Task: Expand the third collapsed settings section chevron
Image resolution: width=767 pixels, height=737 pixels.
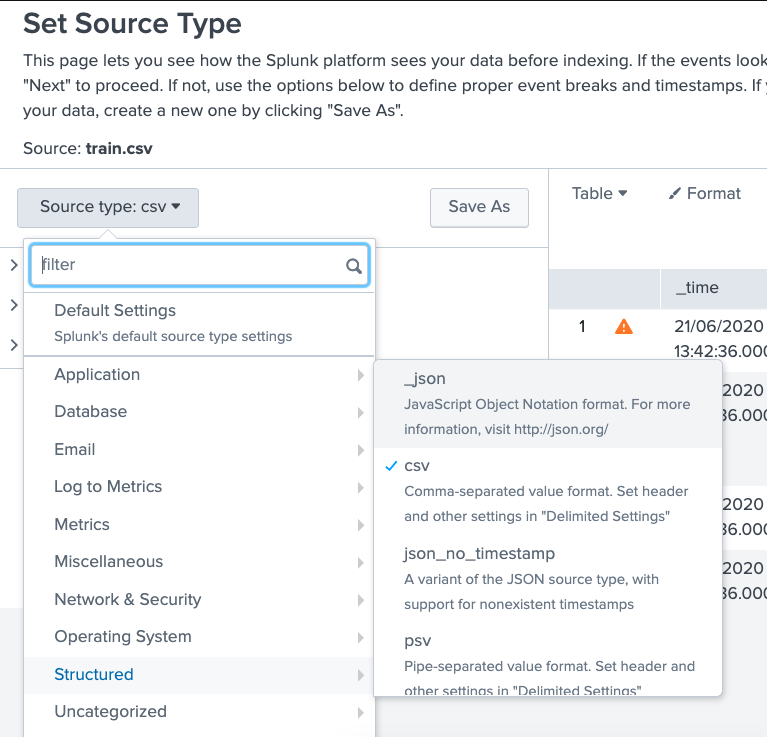Action: (x=14, y=345)
